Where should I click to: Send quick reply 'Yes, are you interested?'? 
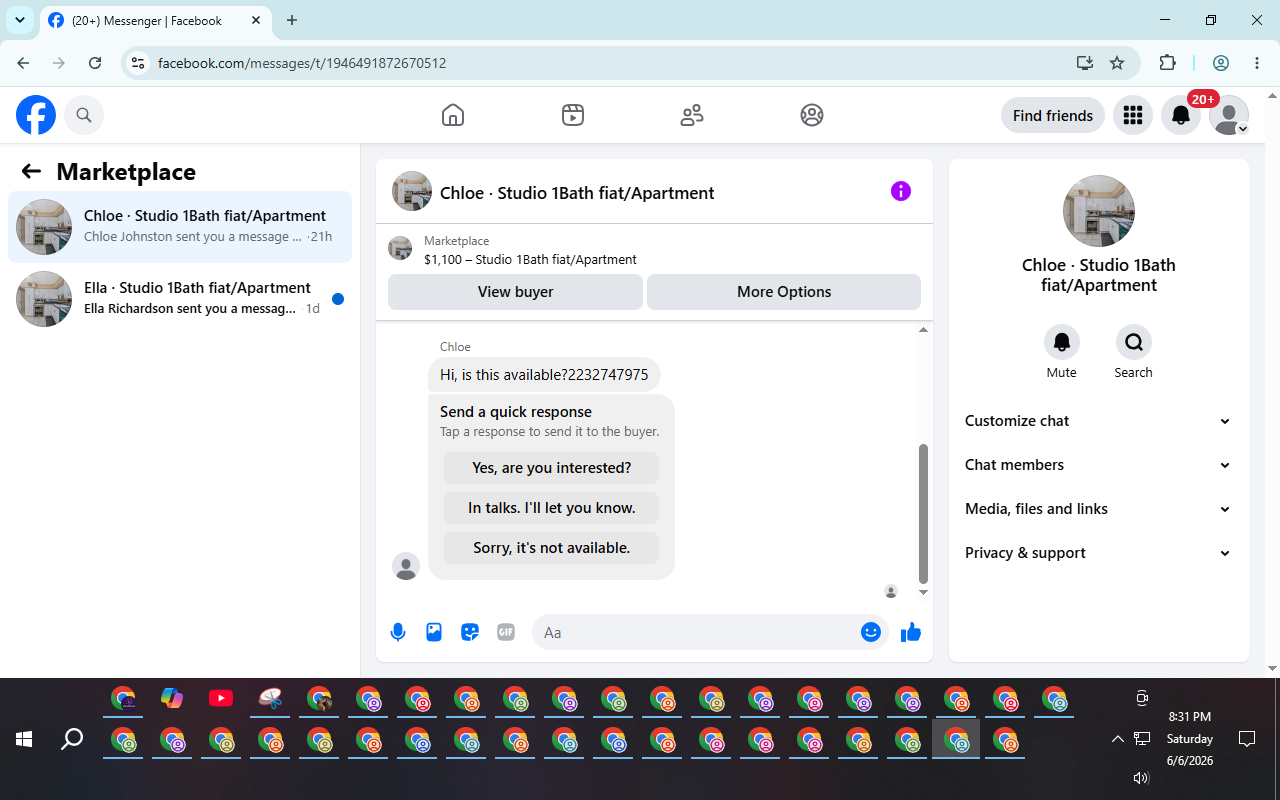pyautogui.click(x=552, y=468)
